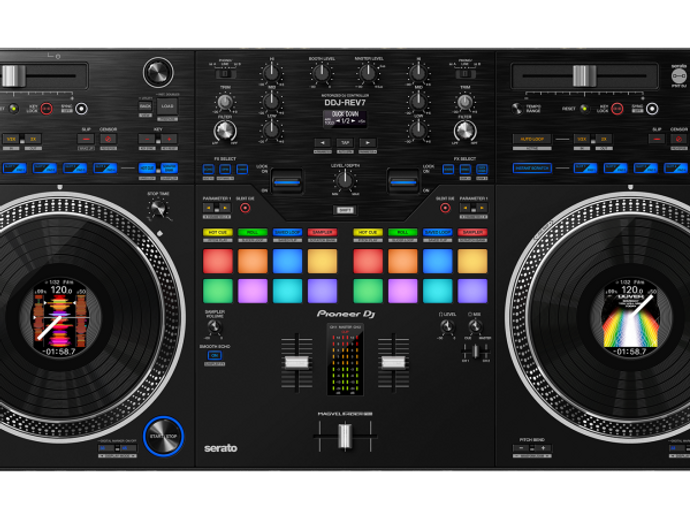The height and width of the screenshot is (518, 690).
Task: Click the right deck SLIP button
Action: (x=657, y=139)
